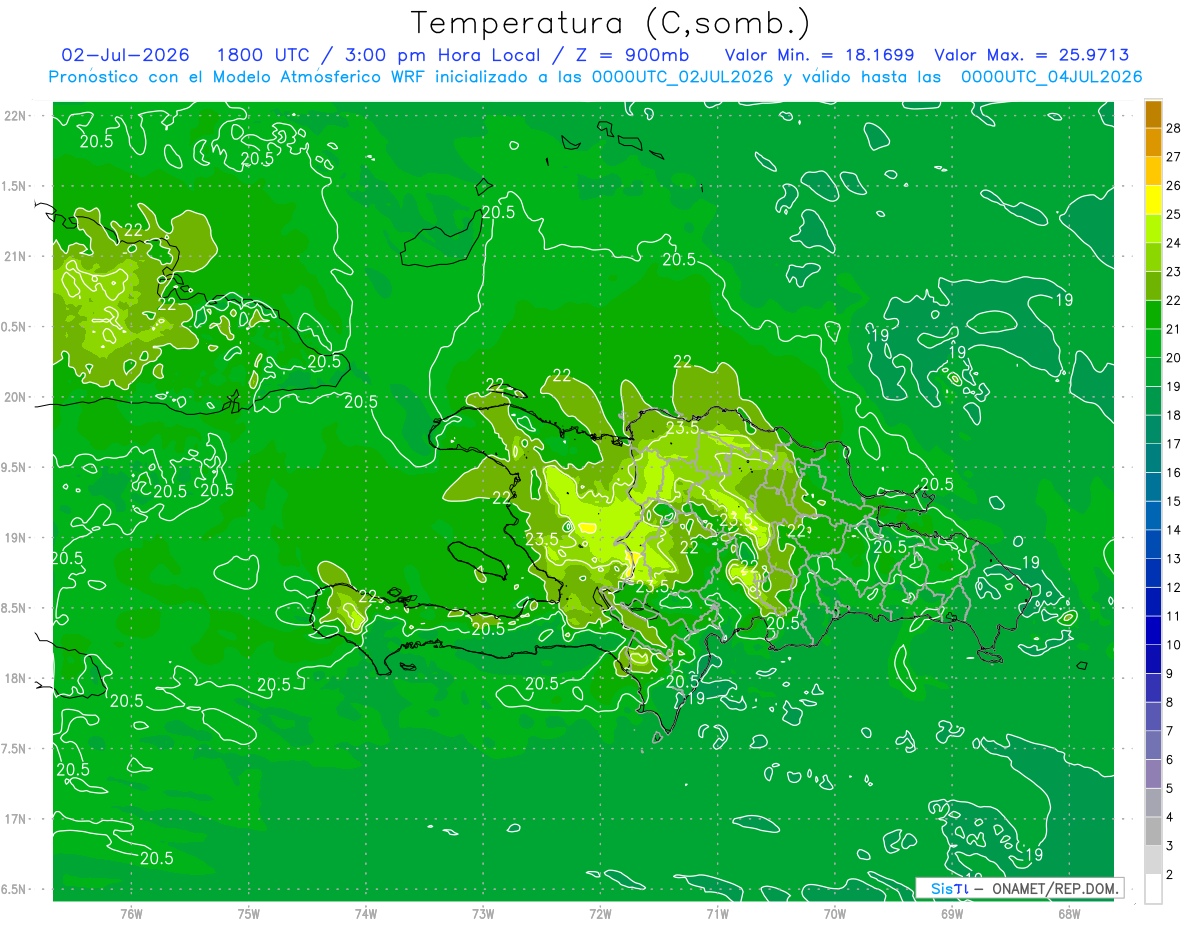Screen dimensions: 1200x927
Task: Click the purple legend swatch between 5 and 6
Action: point(1153,774)
